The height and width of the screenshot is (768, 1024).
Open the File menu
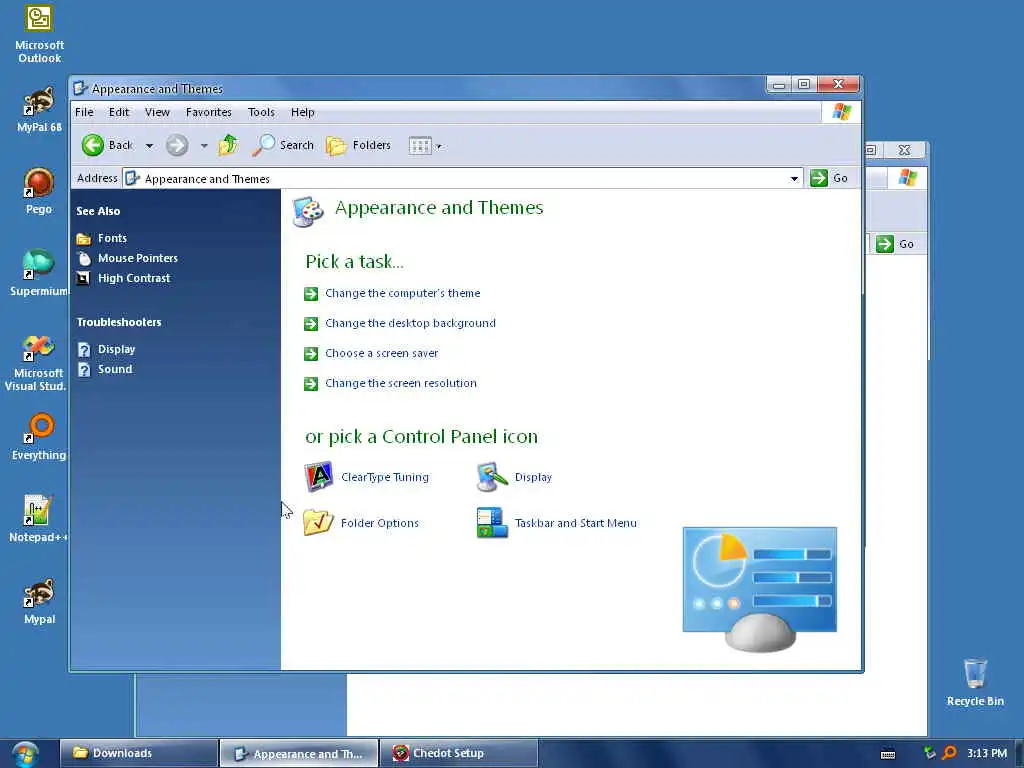coord(84,112)
